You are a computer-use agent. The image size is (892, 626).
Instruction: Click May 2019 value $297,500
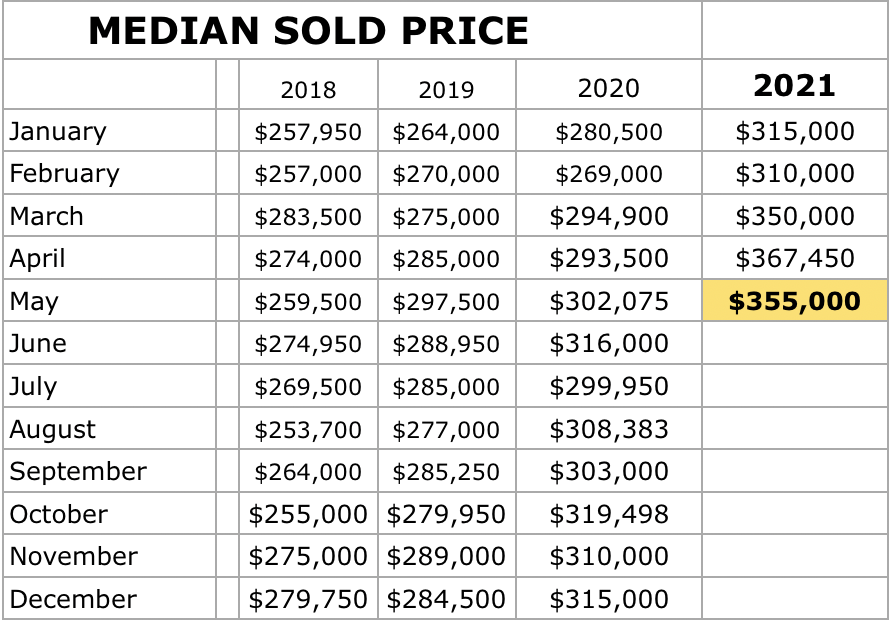pyautogui.click(x=446, y=302)
